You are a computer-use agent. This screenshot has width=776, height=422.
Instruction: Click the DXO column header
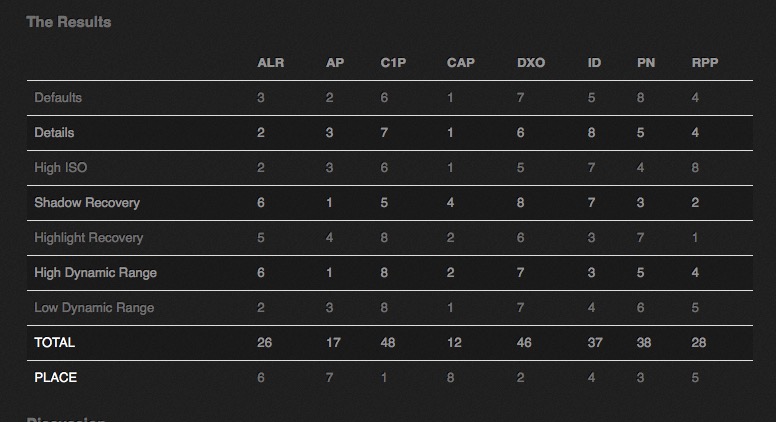tap(531, 63)
